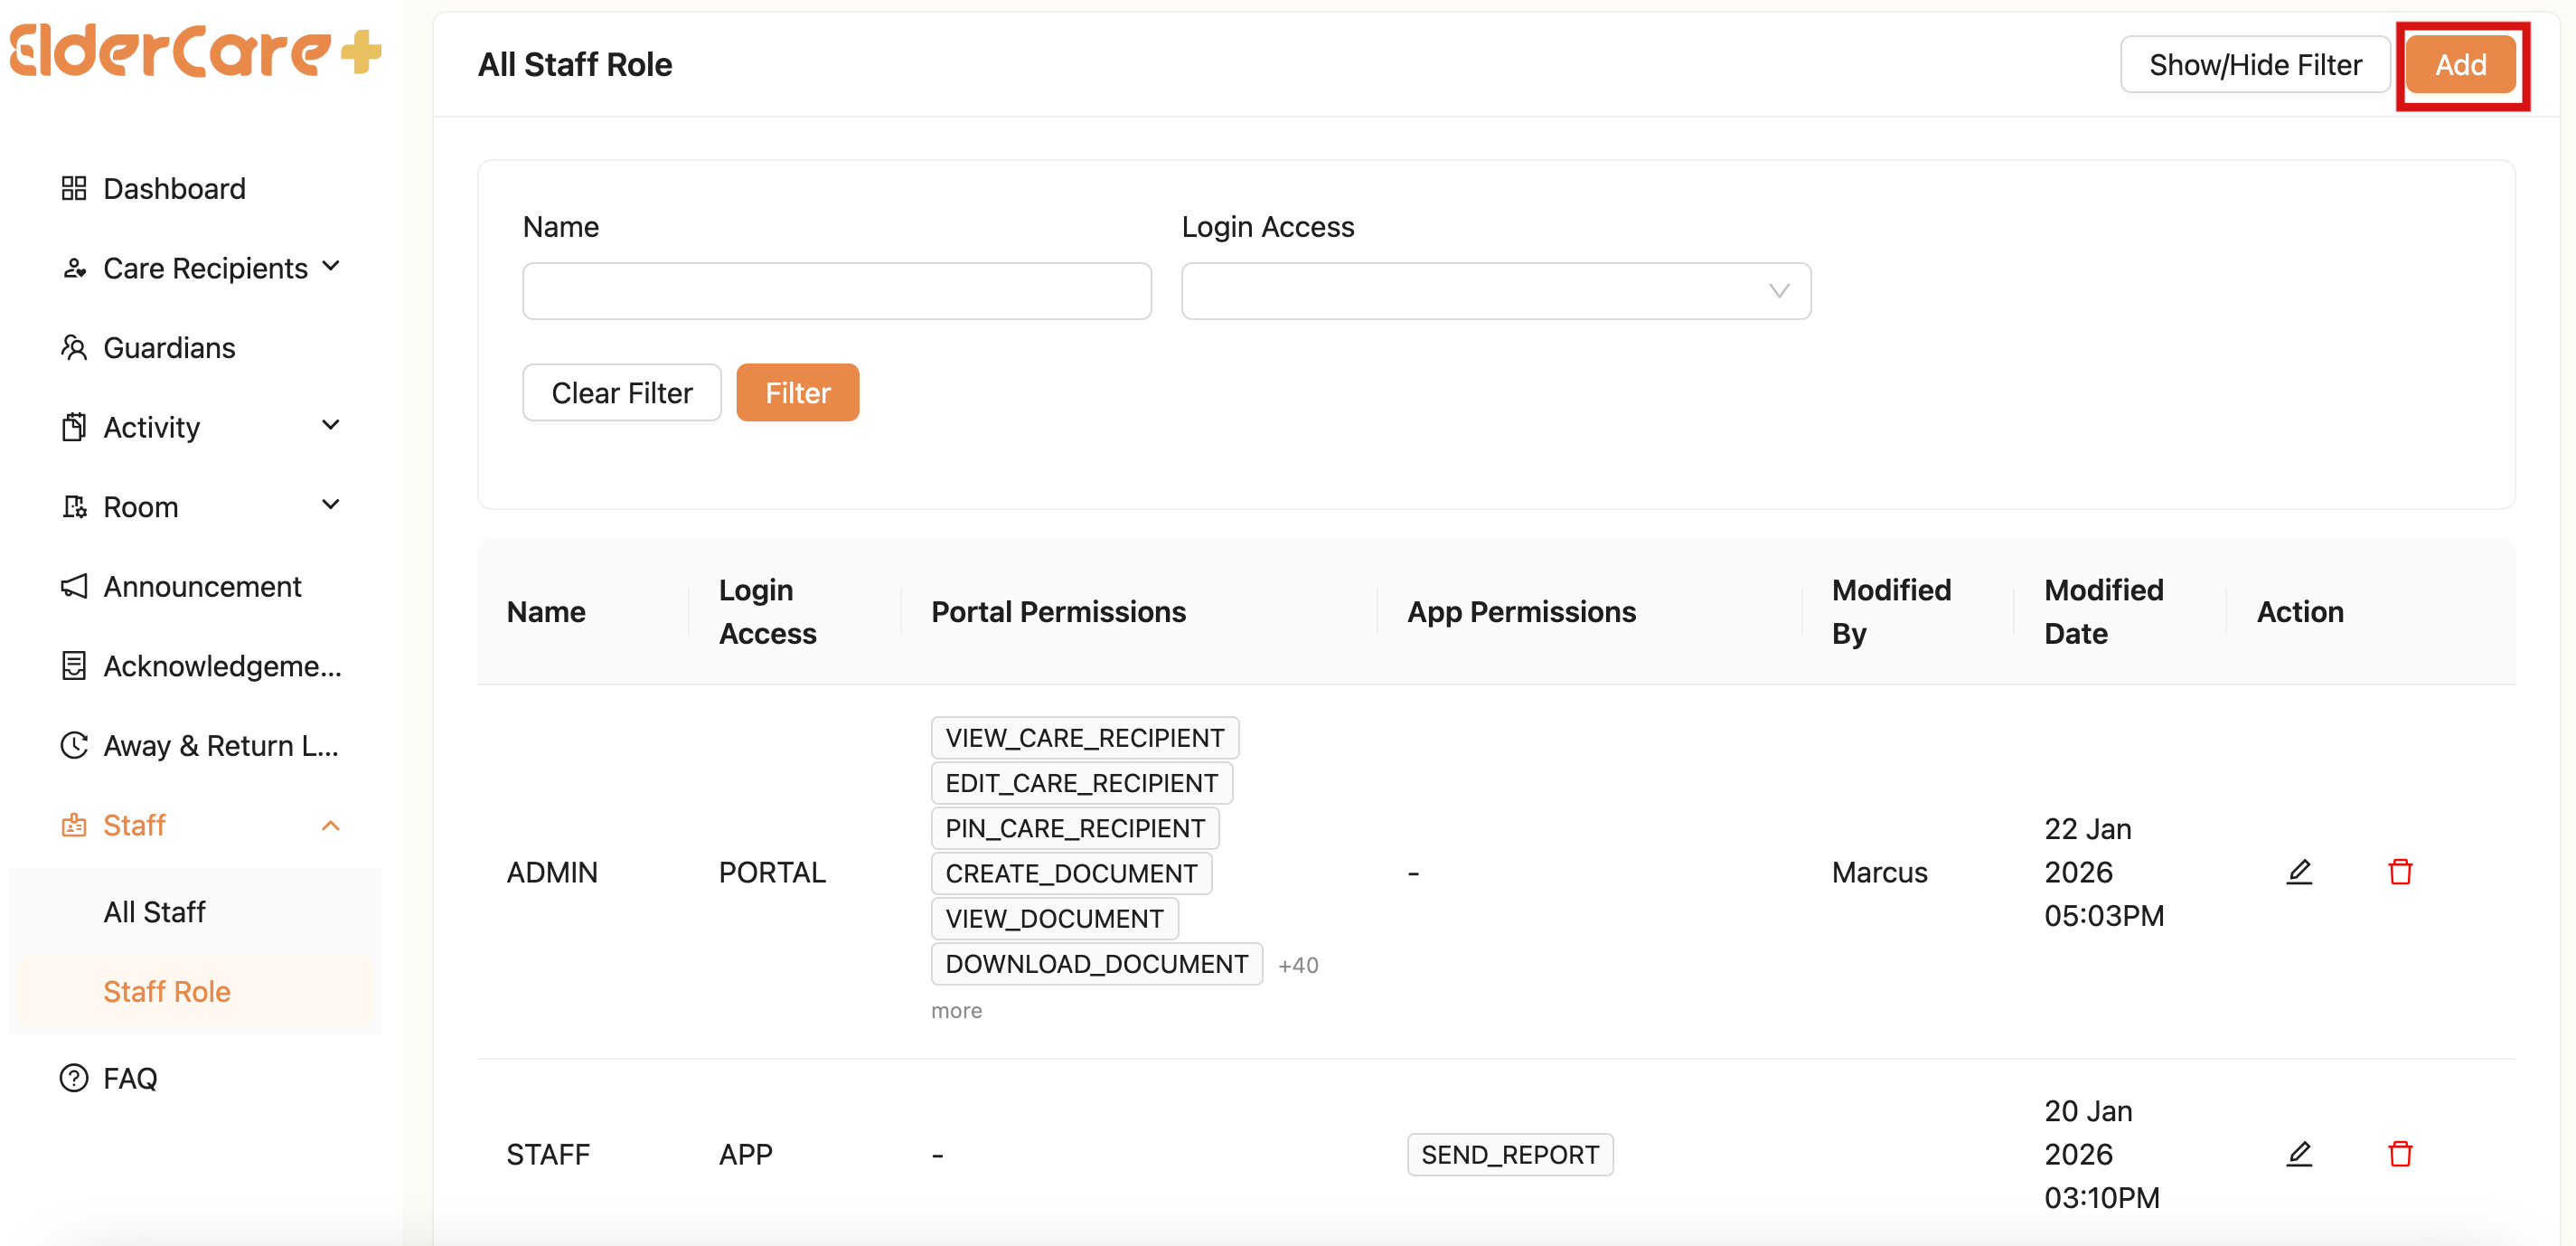Click the Announcement megaphone icon
This screenshot has width=2576, height=1246.
coord(74,586)
